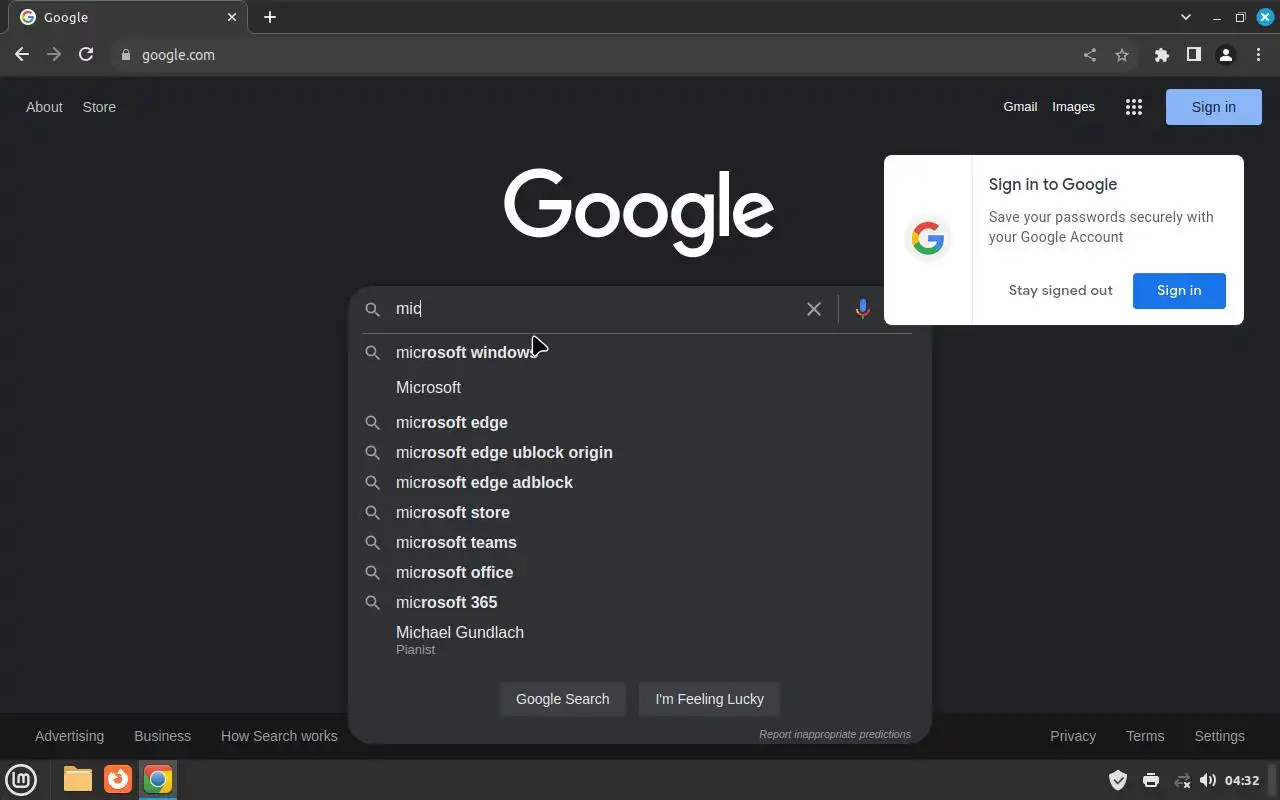This screenshot has width=1280, height=800.
Task: Click Stay signed out
Action: point(1060,290)
